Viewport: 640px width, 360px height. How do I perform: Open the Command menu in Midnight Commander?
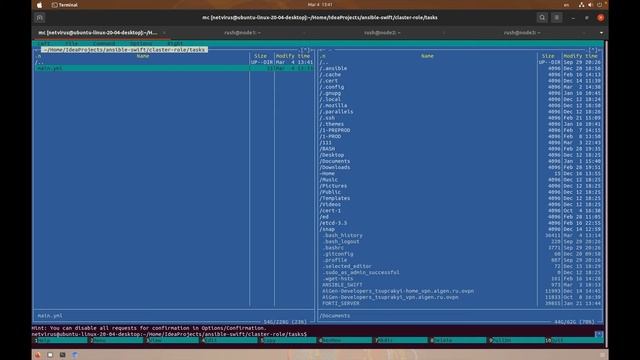point(104,43)
